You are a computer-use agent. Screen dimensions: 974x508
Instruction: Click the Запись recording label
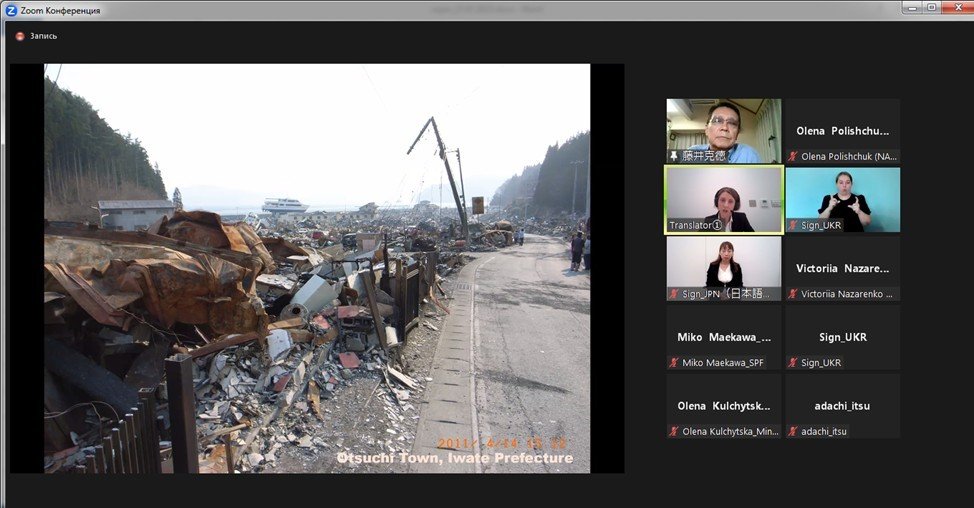point(43,36)
